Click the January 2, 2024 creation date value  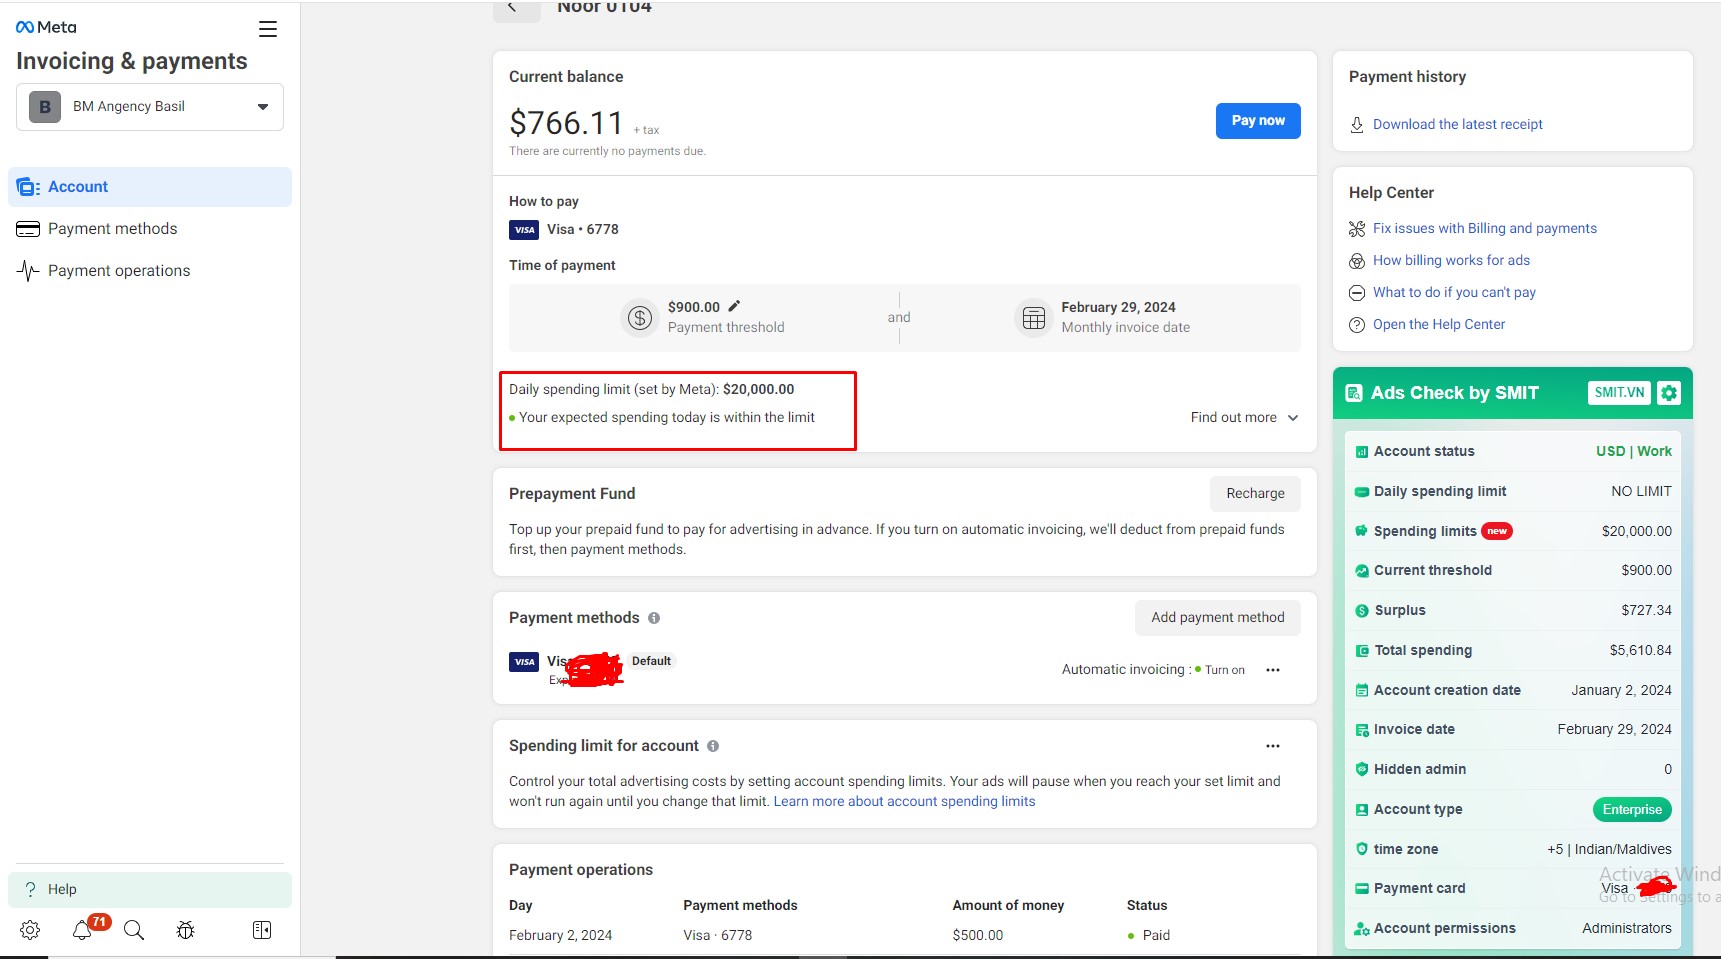[1621, 691]
